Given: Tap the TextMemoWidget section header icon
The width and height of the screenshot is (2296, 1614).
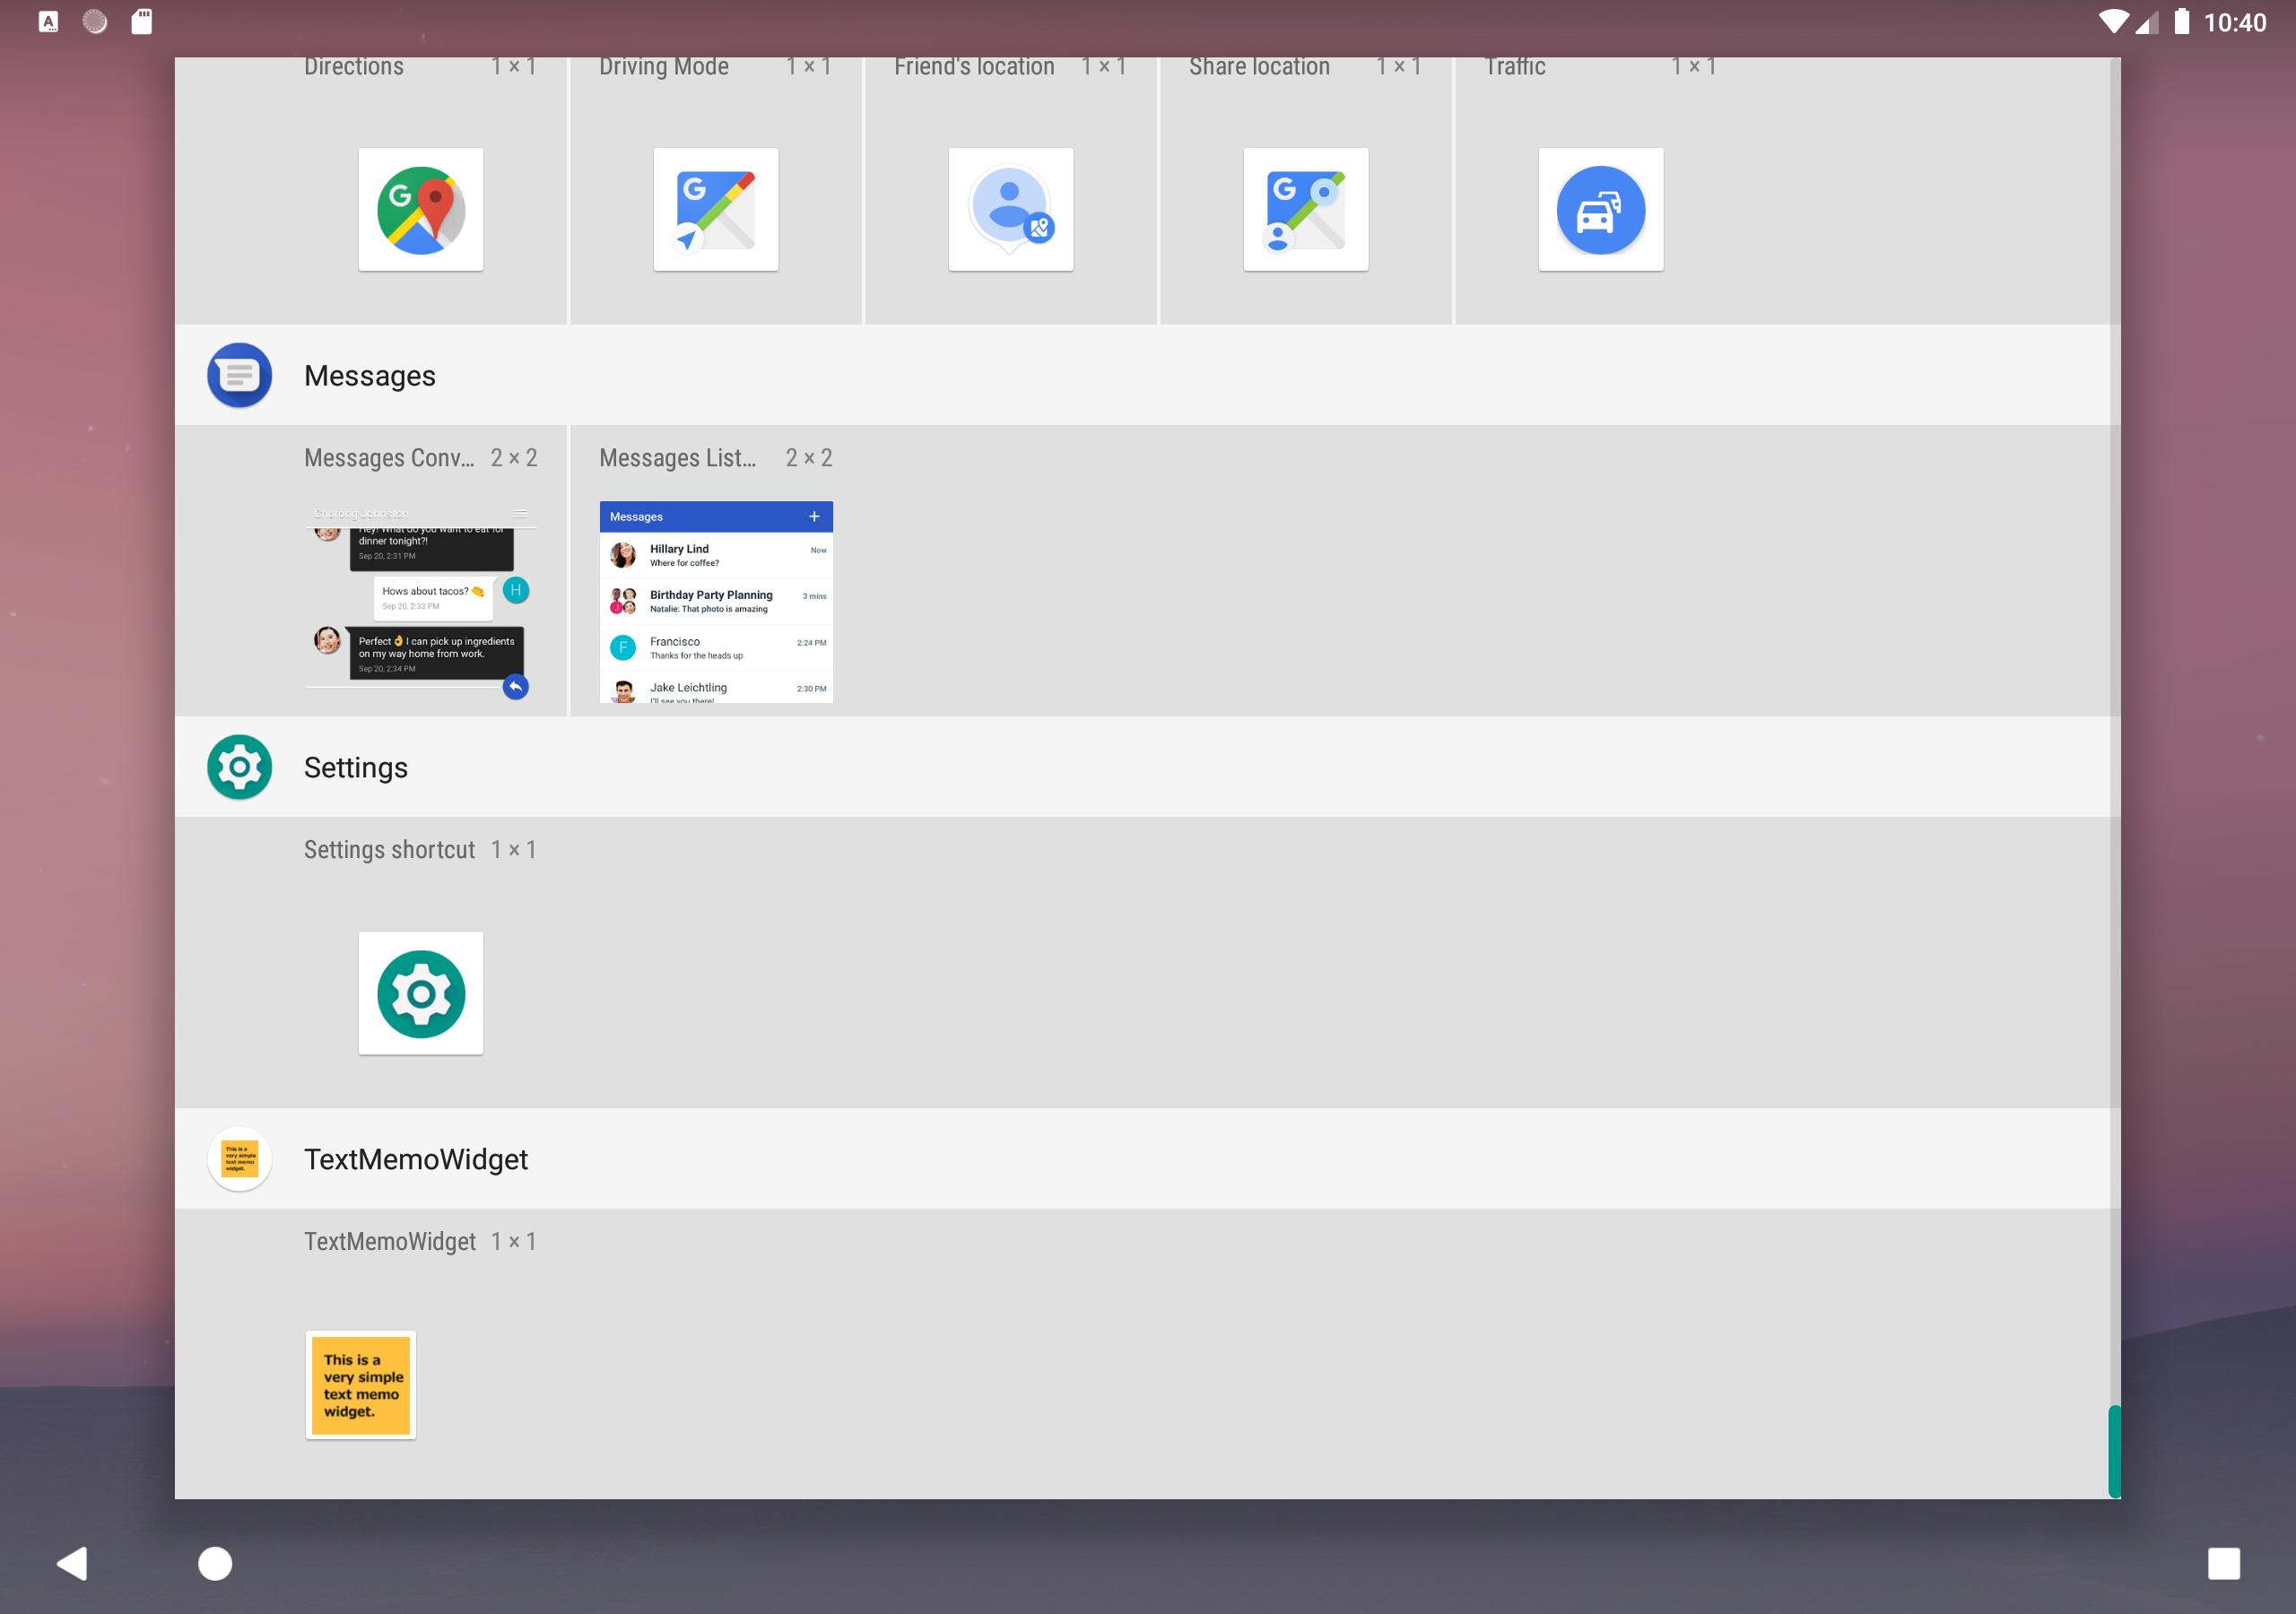Looking at the screenshot, I should [x=239, y=1159].
